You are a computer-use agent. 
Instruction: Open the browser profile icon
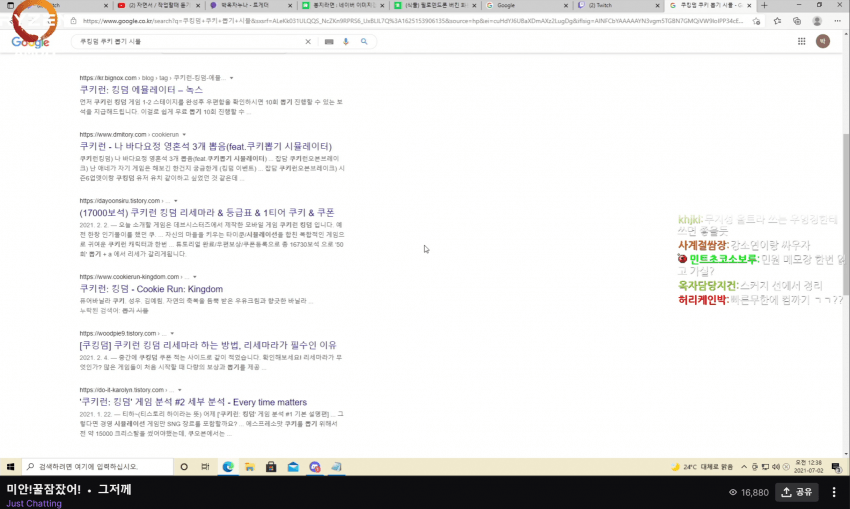coord(817,21)
